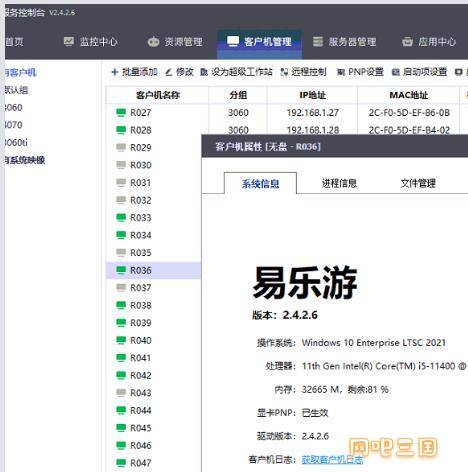Image resolution: width=468 pixels, height=472 pixels.
Task: Open the 资源管理 tab
Action: pyautogui.click(x=175, y=42)
